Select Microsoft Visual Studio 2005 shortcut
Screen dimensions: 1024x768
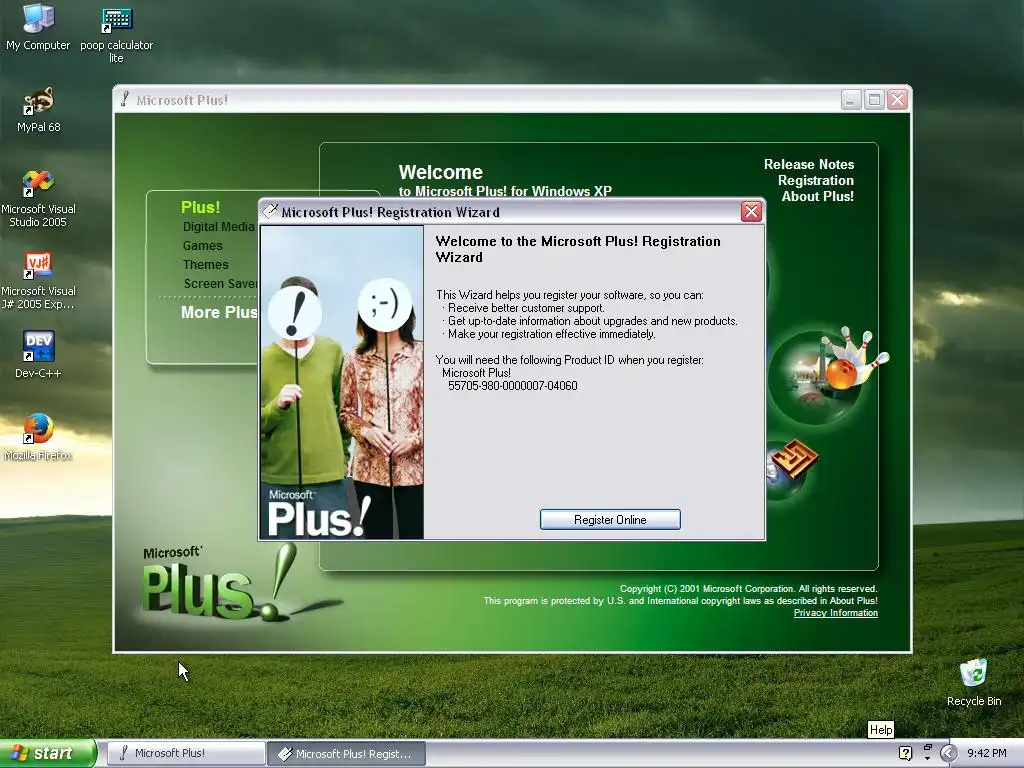click(x=39, y=199)
